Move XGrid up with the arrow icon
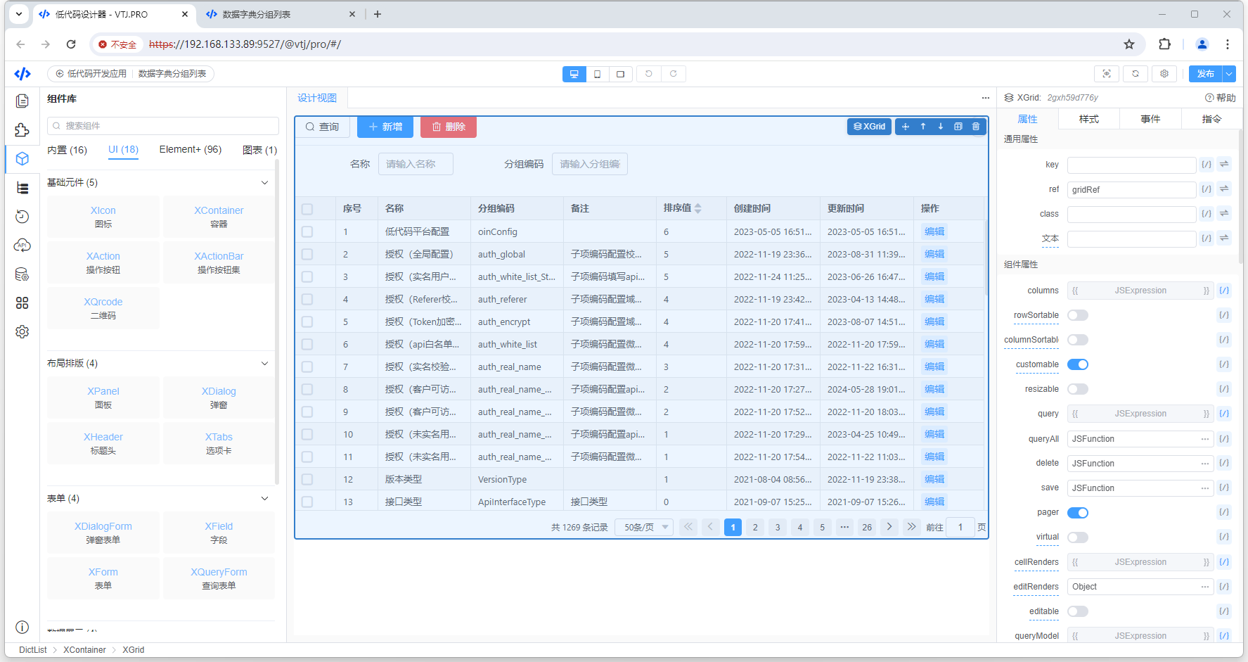The image size is (1248, 662). (923, 127)
